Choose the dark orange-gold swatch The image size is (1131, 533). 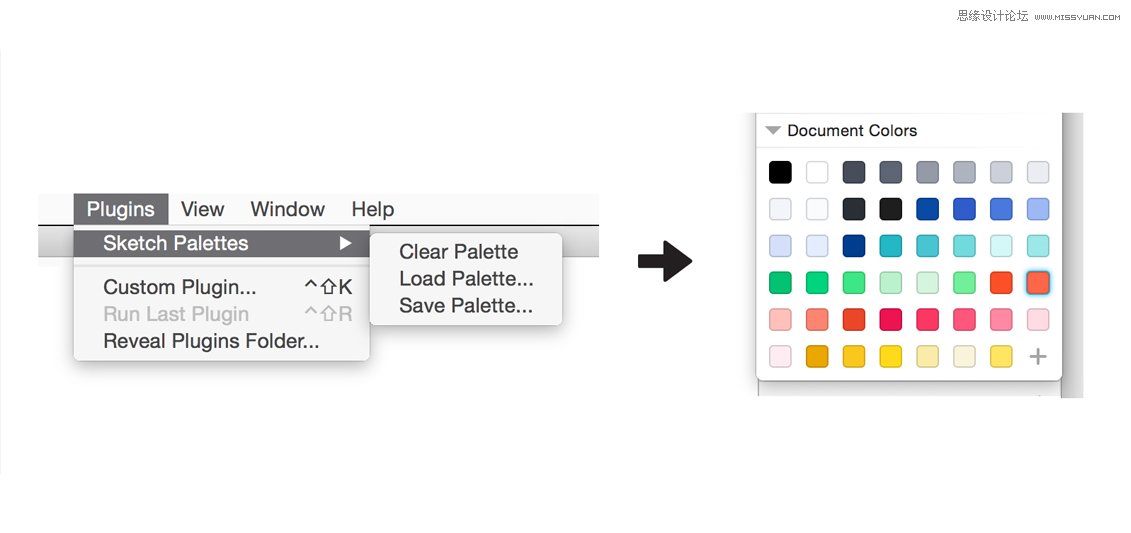(x=817, y=357)
